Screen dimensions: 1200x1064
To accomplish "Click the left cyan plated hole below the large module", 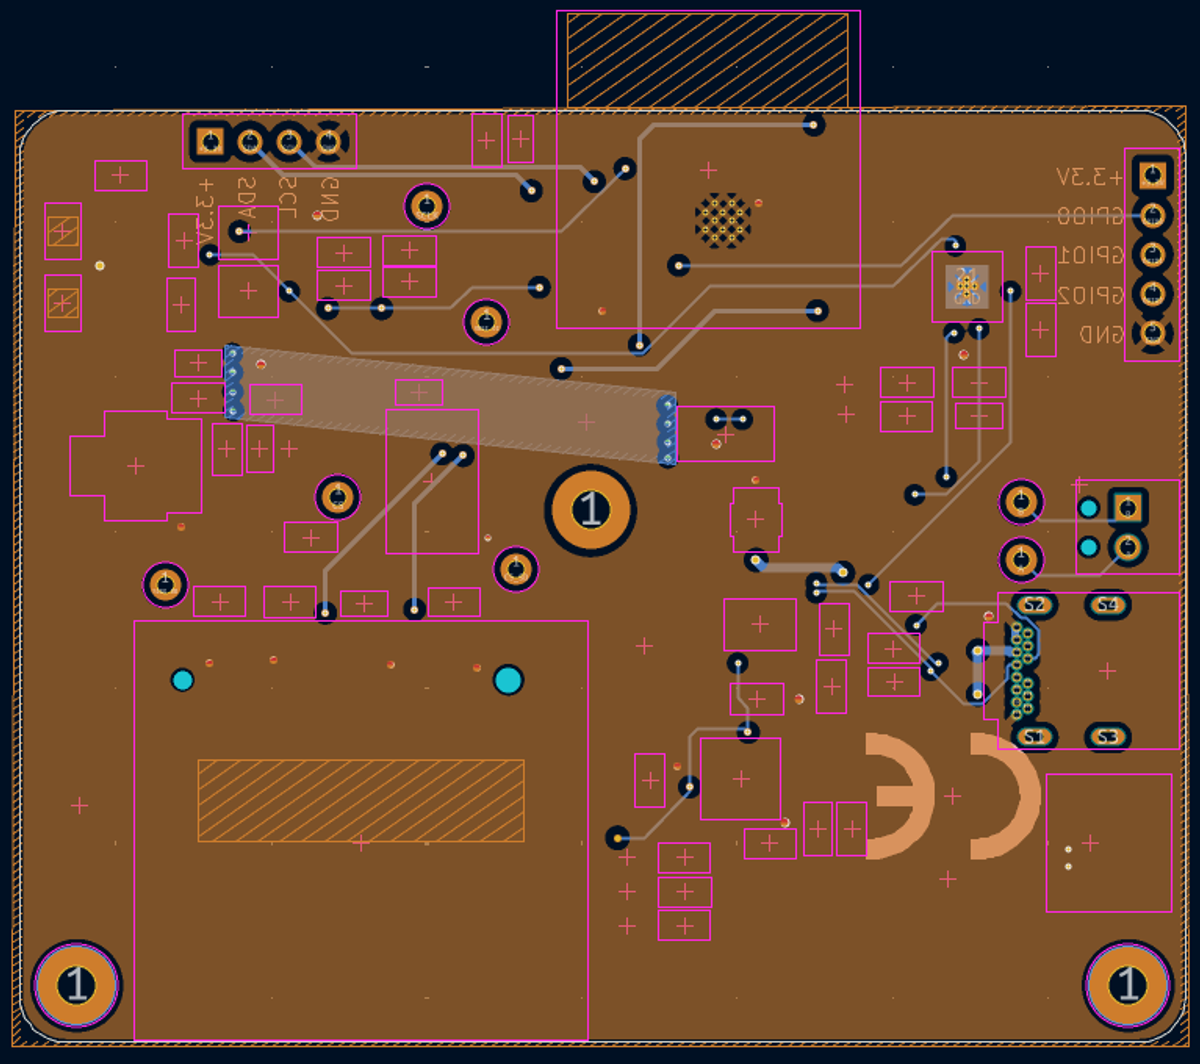I will point(182,679).
